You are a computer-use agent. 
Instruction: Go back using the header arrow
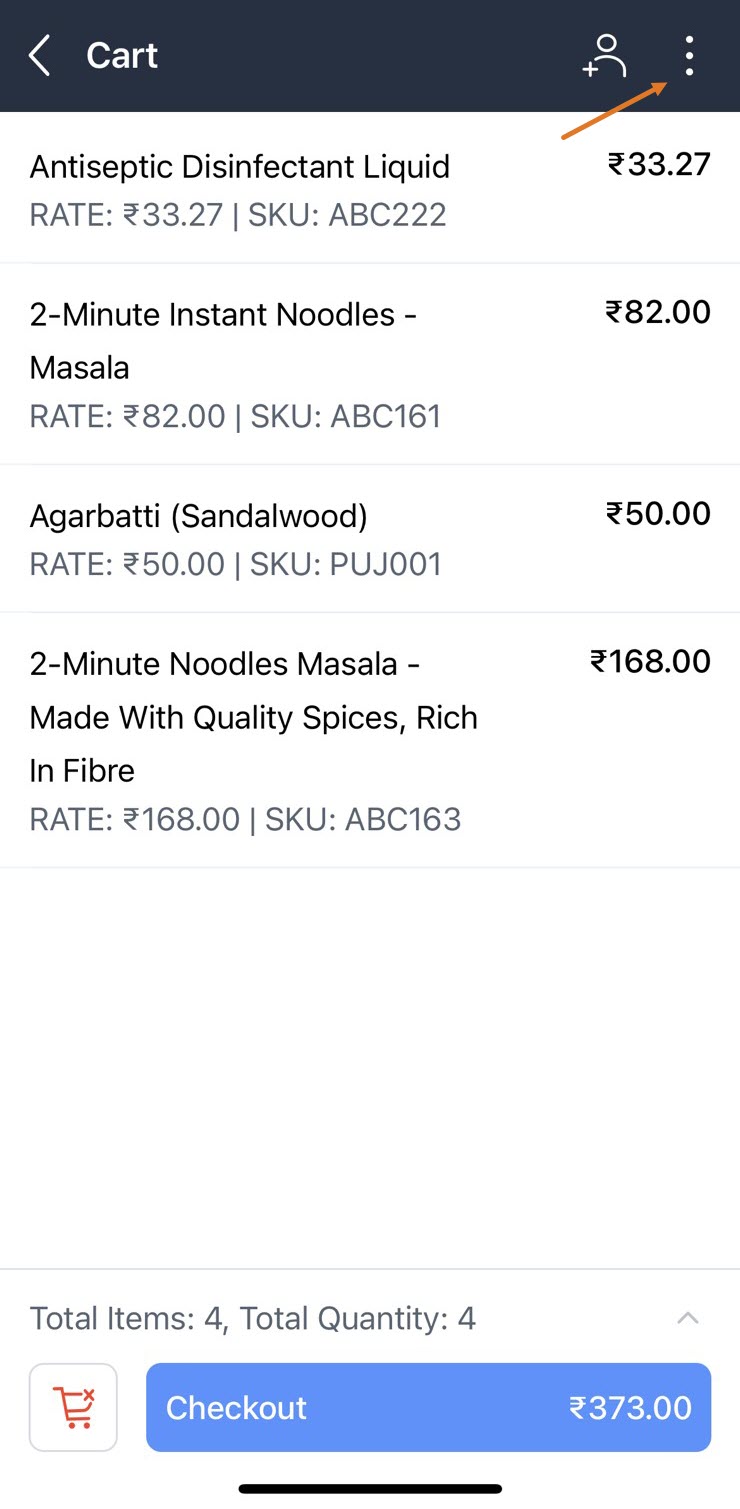coord(40,56)
